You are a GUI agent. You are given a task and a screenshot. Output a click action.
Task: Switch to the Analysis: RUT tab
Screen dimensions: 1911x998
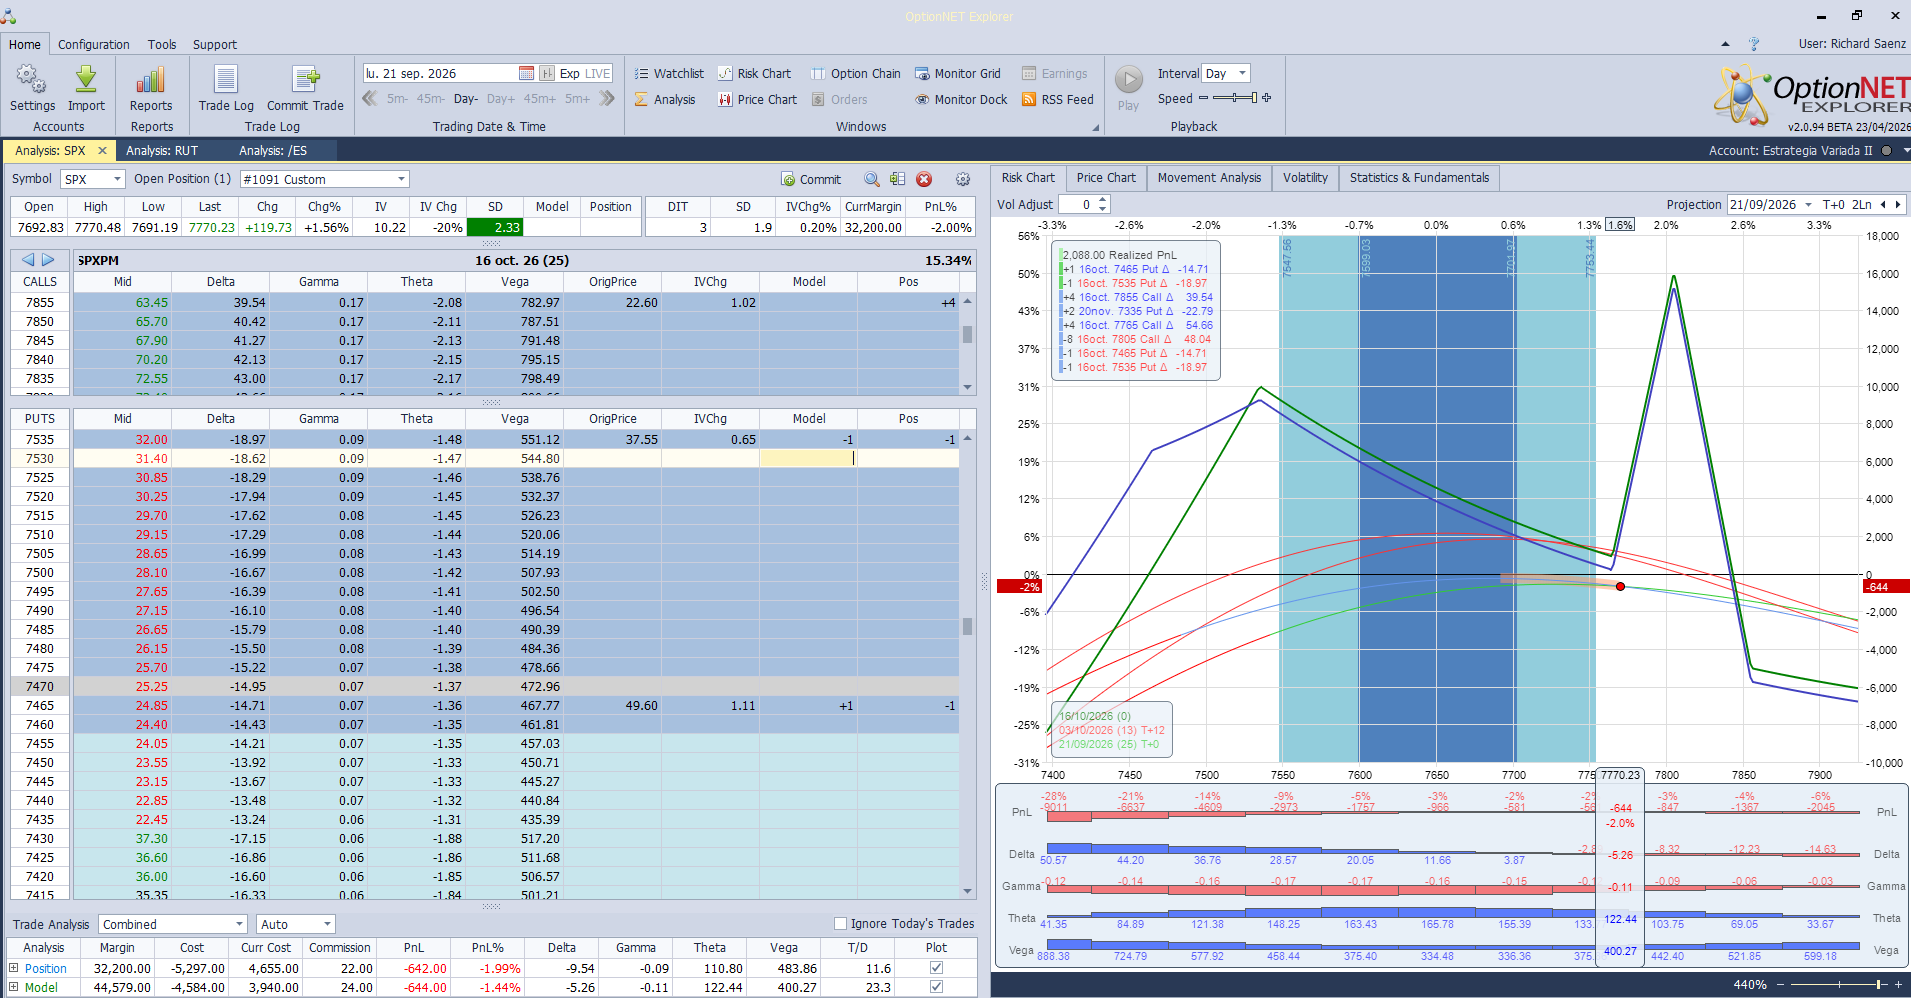(162, 151)
